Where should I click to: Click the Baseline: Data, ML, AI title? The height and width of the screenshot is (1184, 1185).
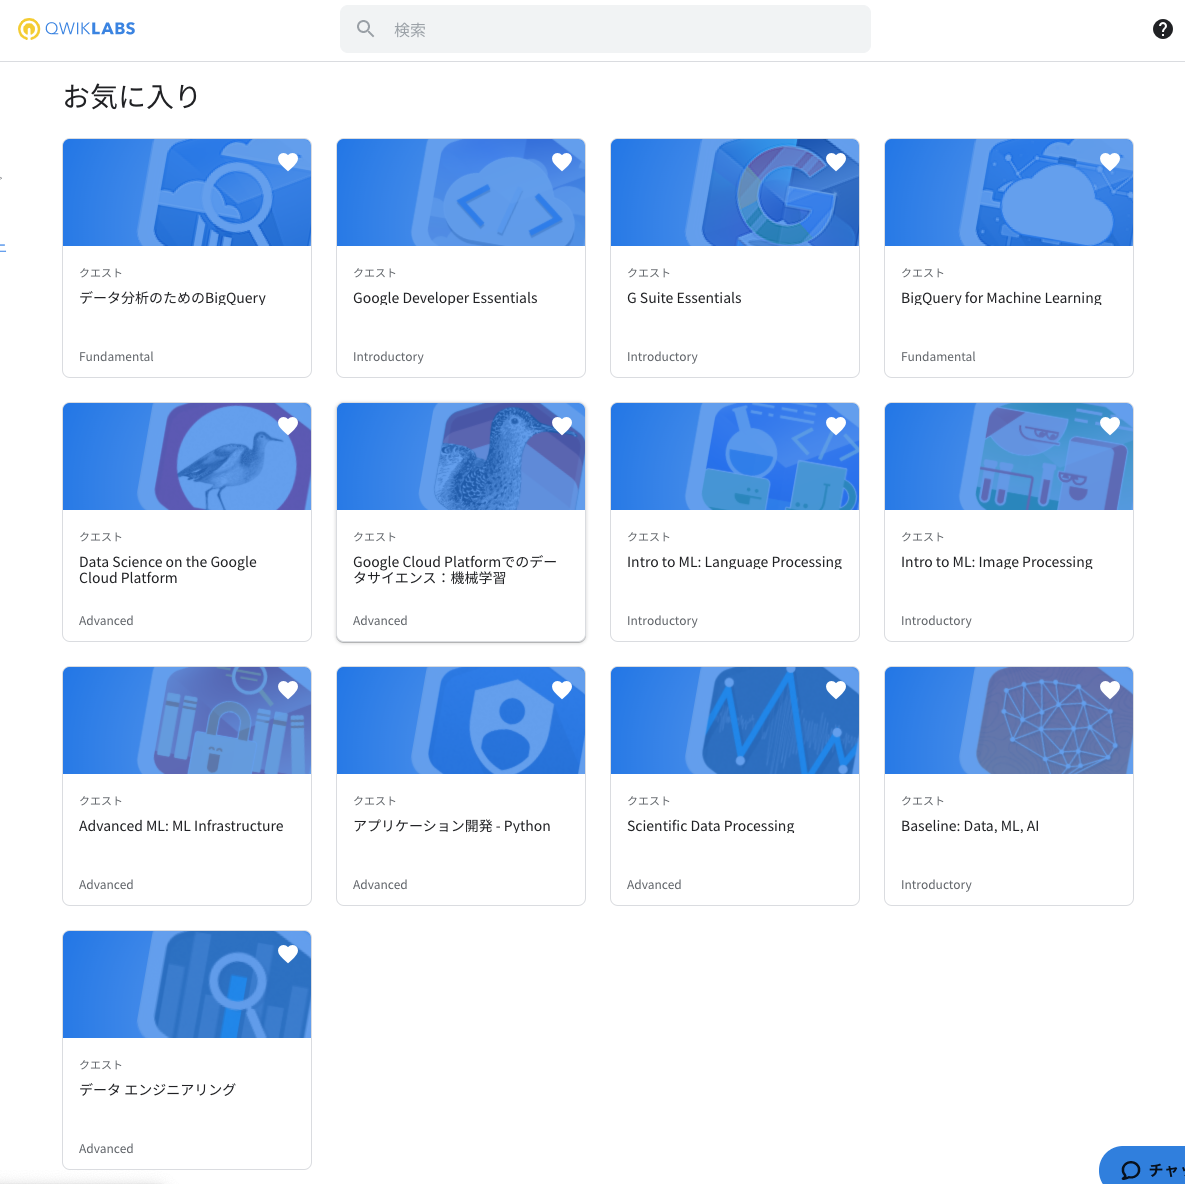point(970,826)
